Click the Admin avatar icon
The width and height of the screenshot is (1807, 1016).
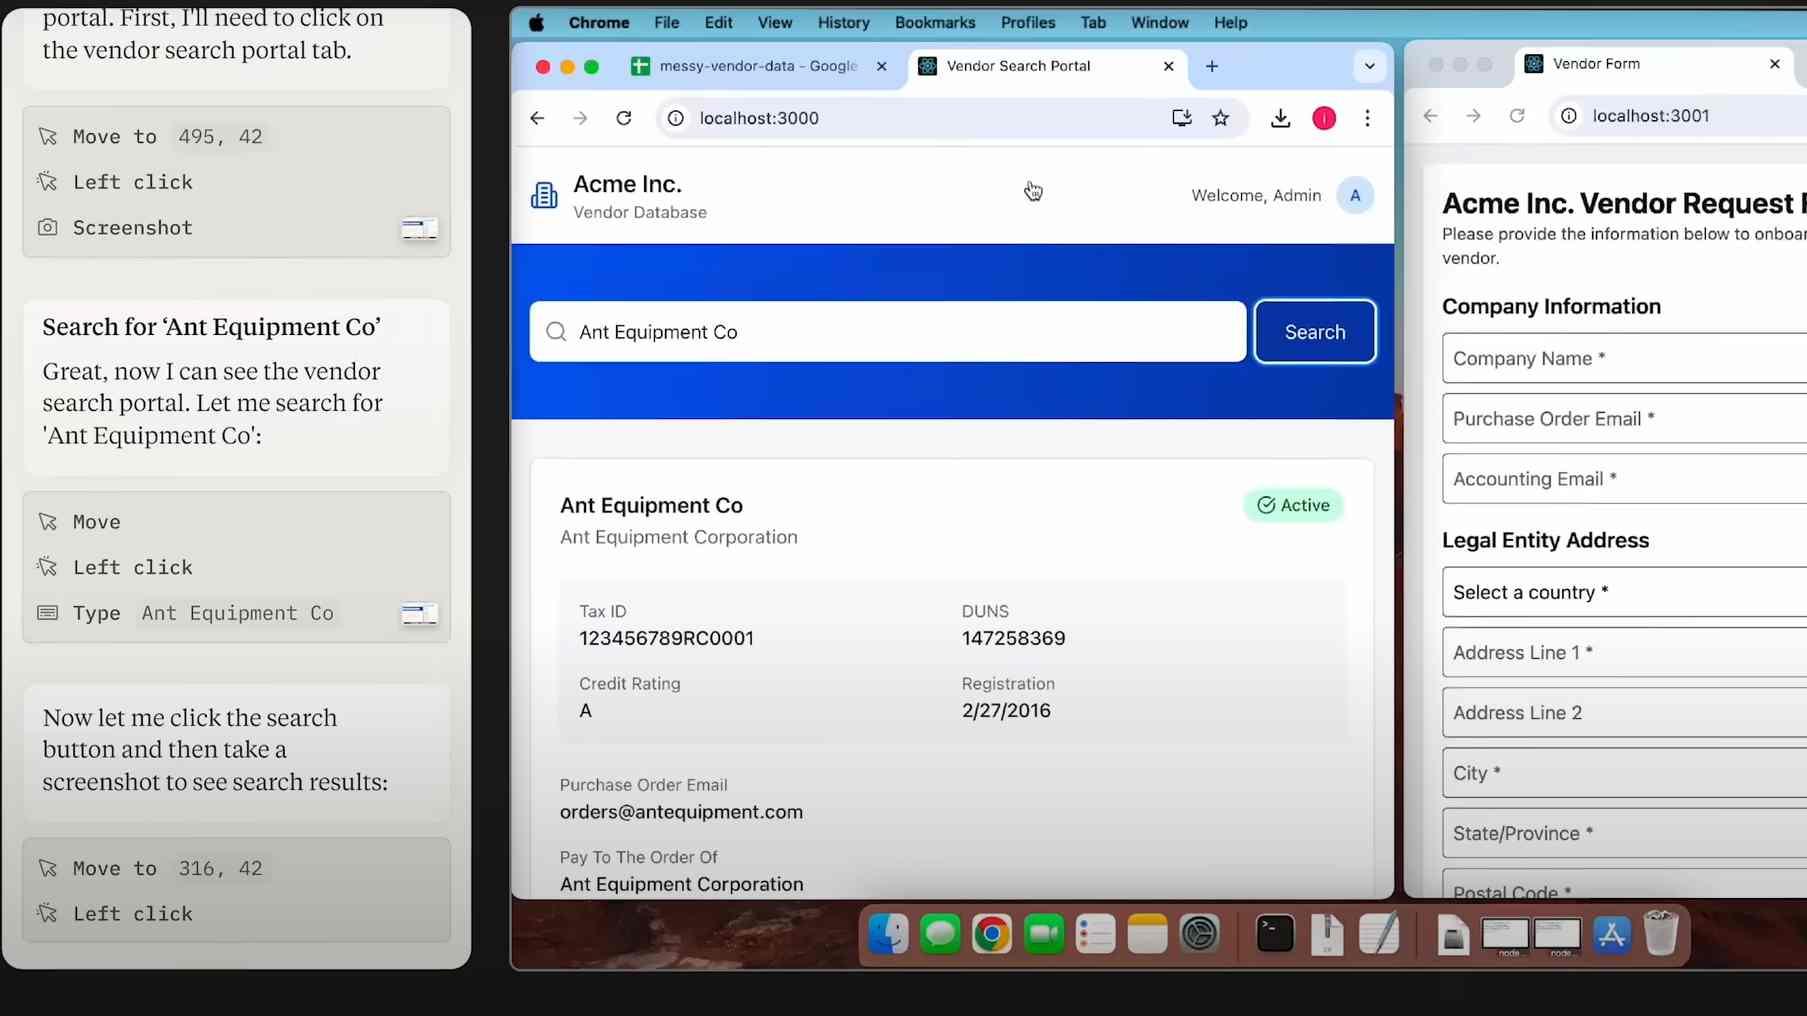tap(1354, 196)
